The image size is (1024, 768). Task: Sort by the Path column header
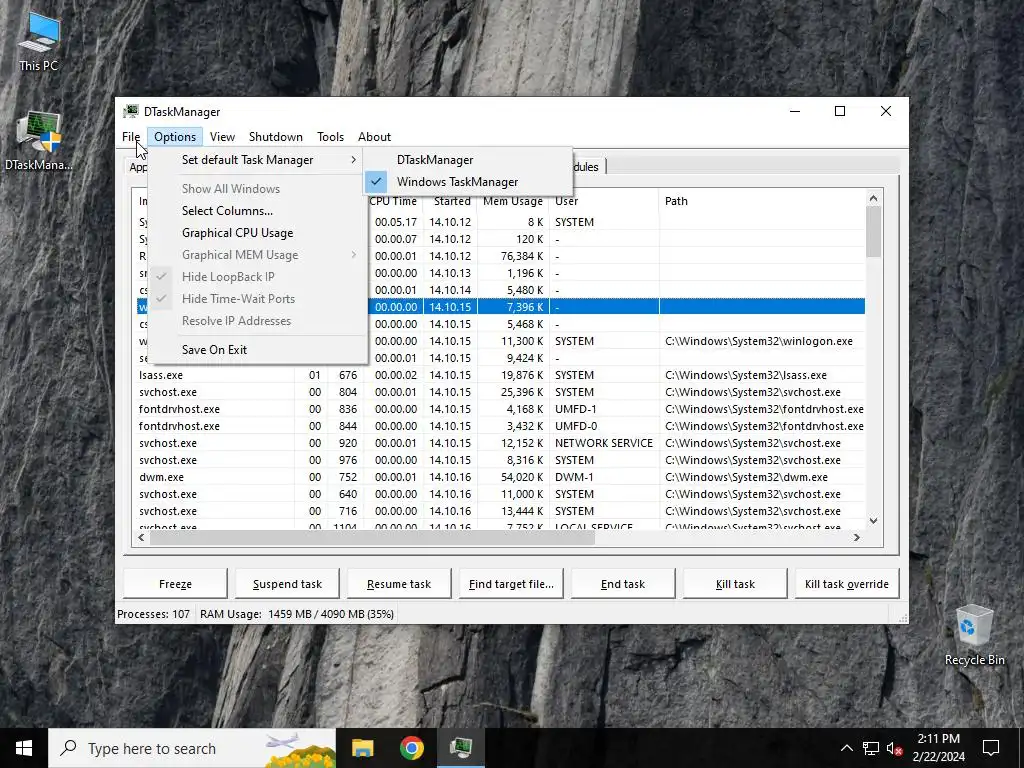click(762, 201)
